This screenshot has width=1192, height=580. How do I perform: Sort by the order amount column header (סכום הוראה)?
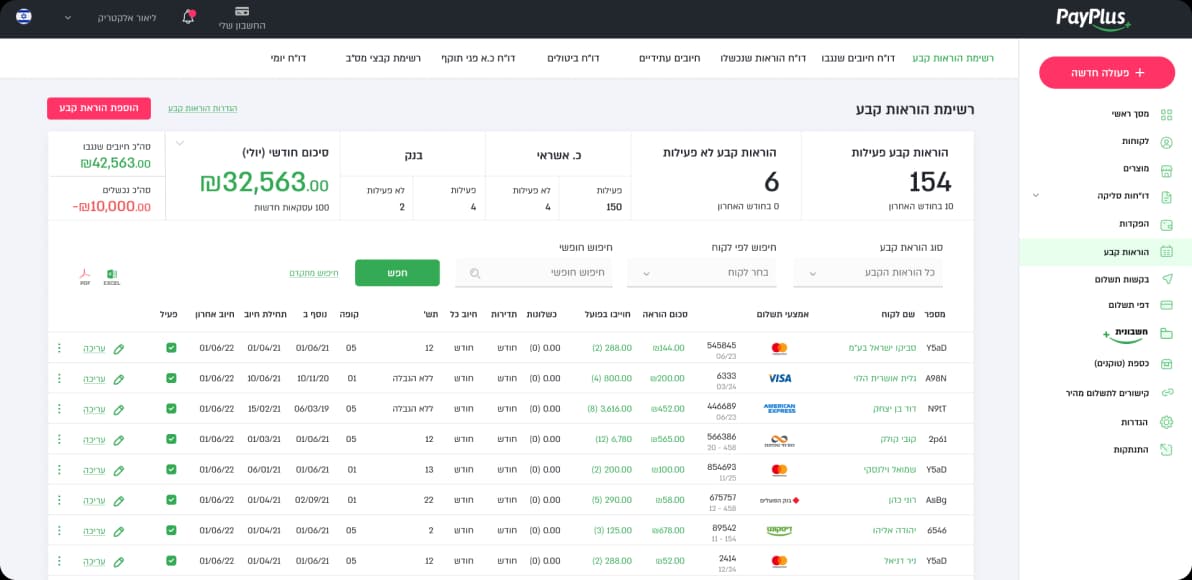(665, 314)
